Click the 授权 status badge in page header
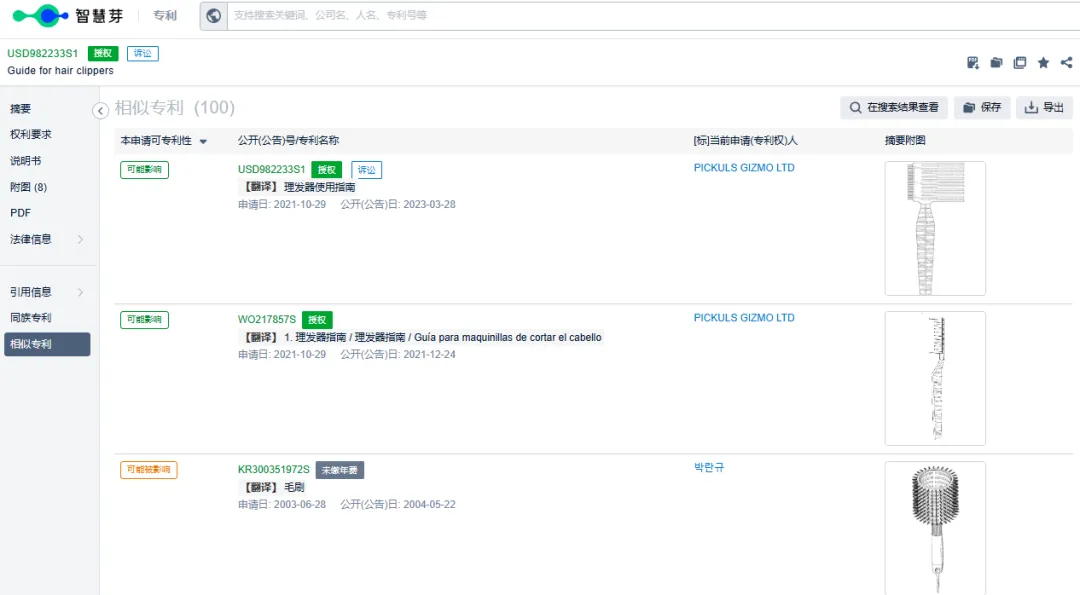Image resolution: width=1080 pixels, height=595 pixels. click(103, 54)
